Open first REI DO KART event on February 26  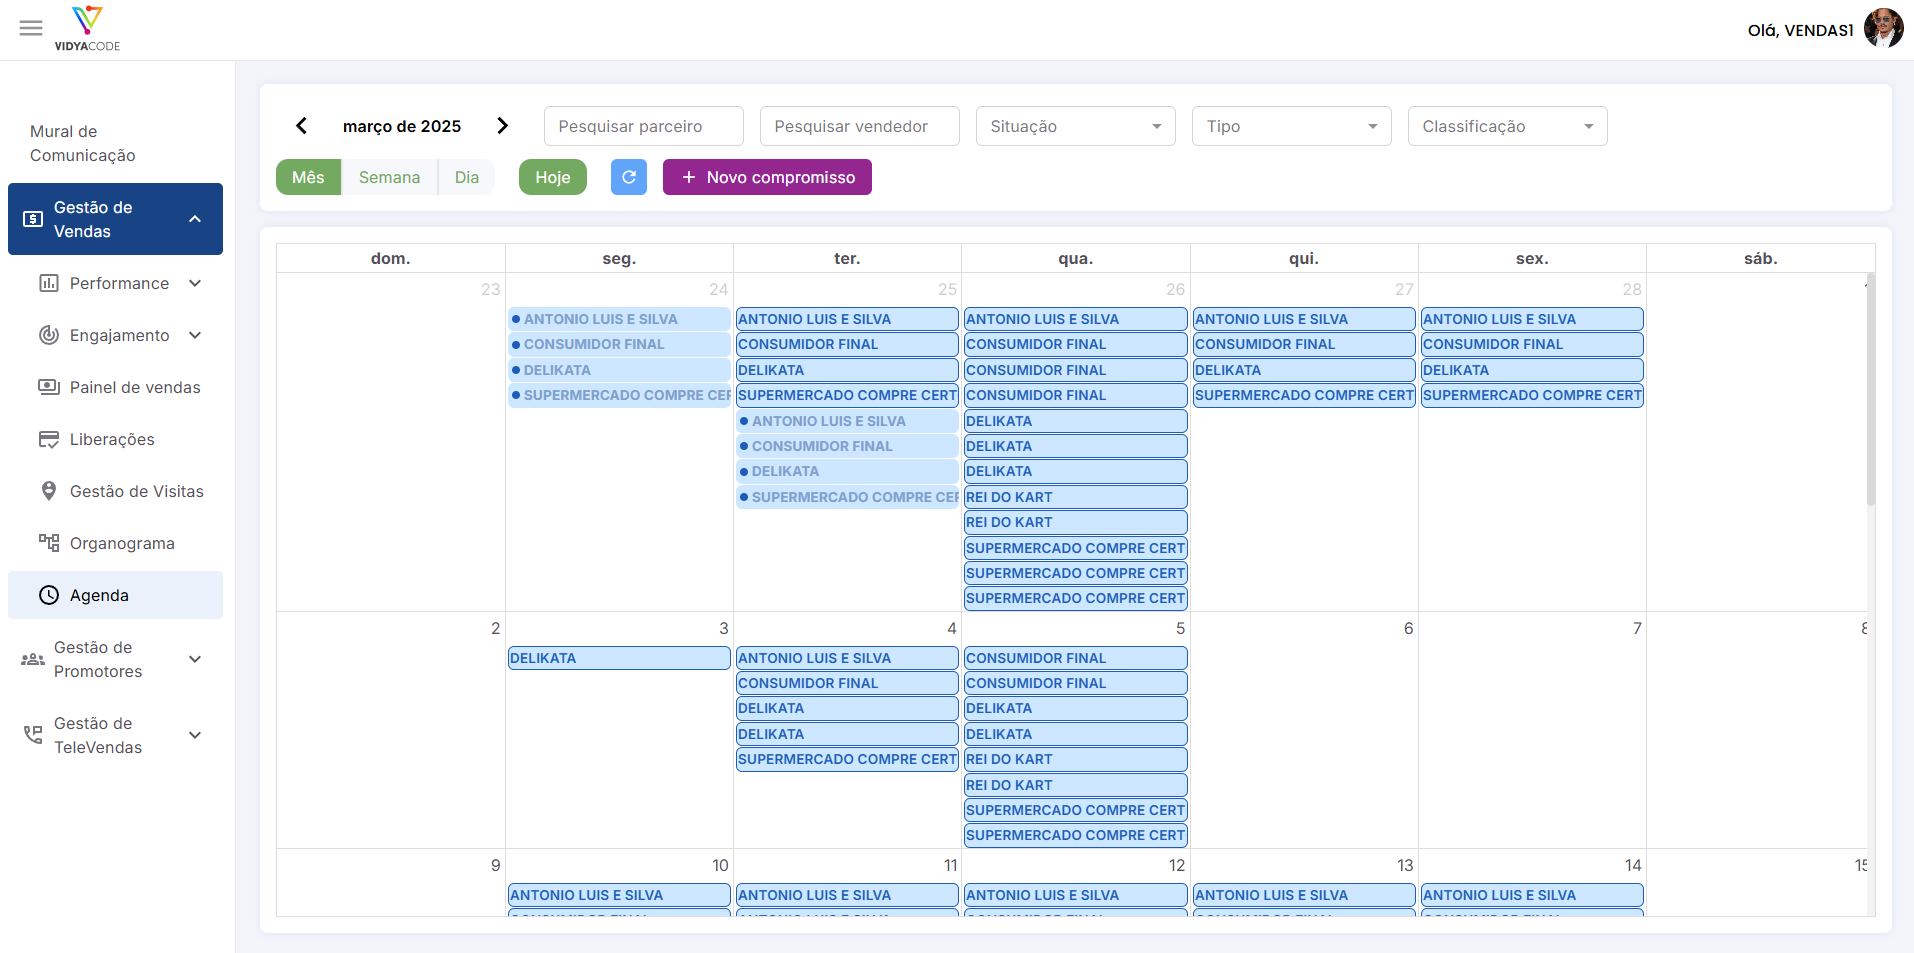coord(1075,497)
